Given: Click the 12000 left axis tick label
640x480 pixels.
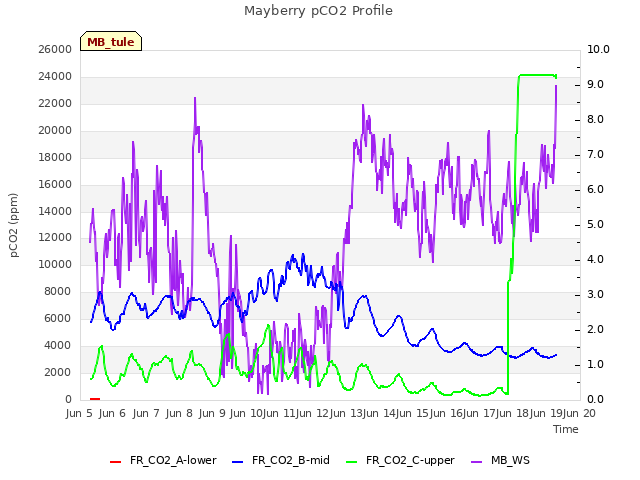Looking at the screenshot, I should 55,237.
